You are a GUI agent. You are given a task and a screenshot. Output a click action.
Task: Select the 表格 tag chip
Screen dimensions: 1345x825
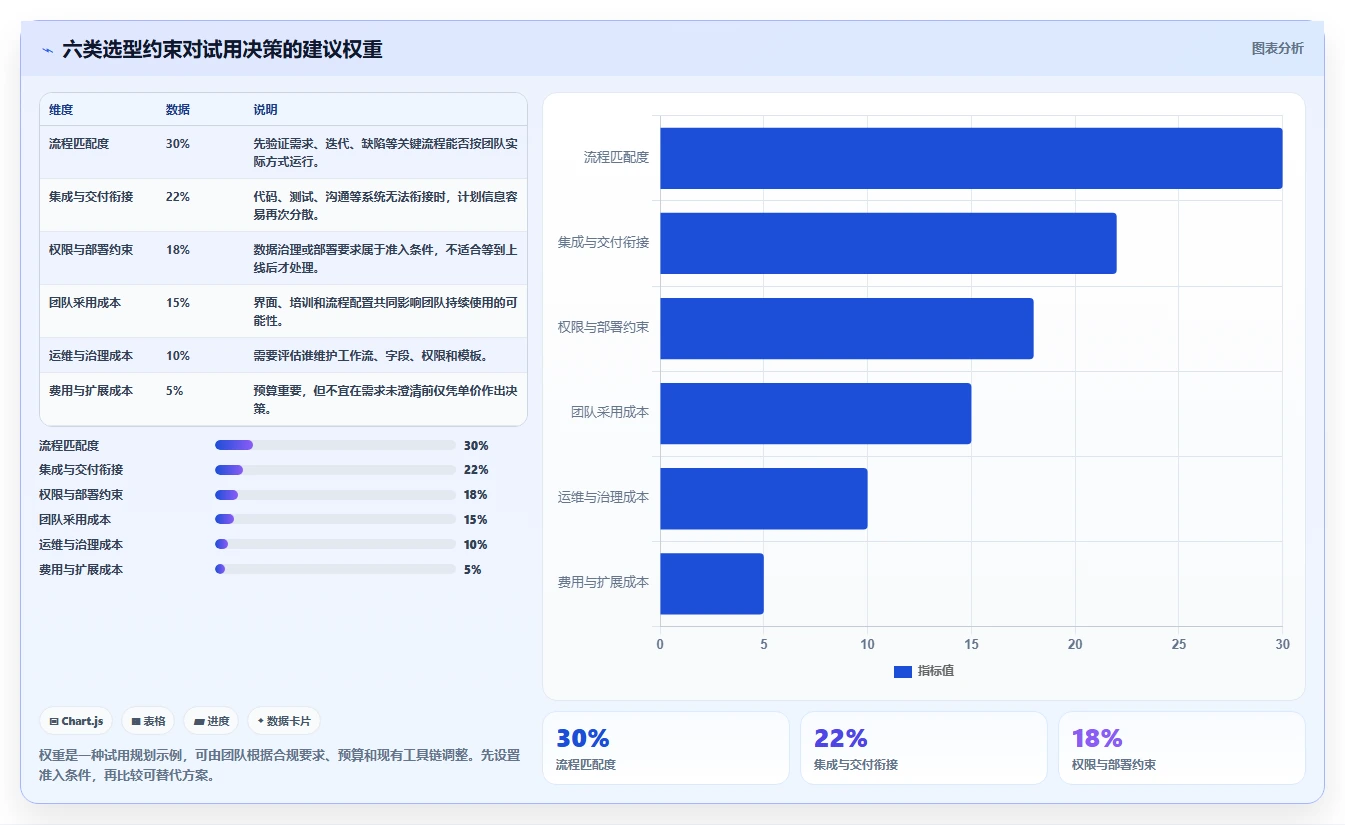148,721
